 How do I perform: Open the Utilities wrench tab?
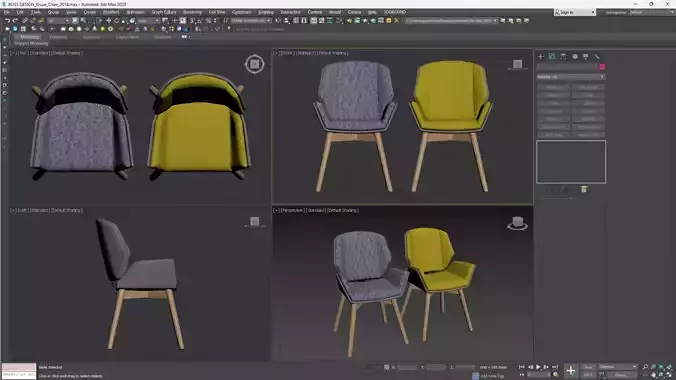(597, 57)
